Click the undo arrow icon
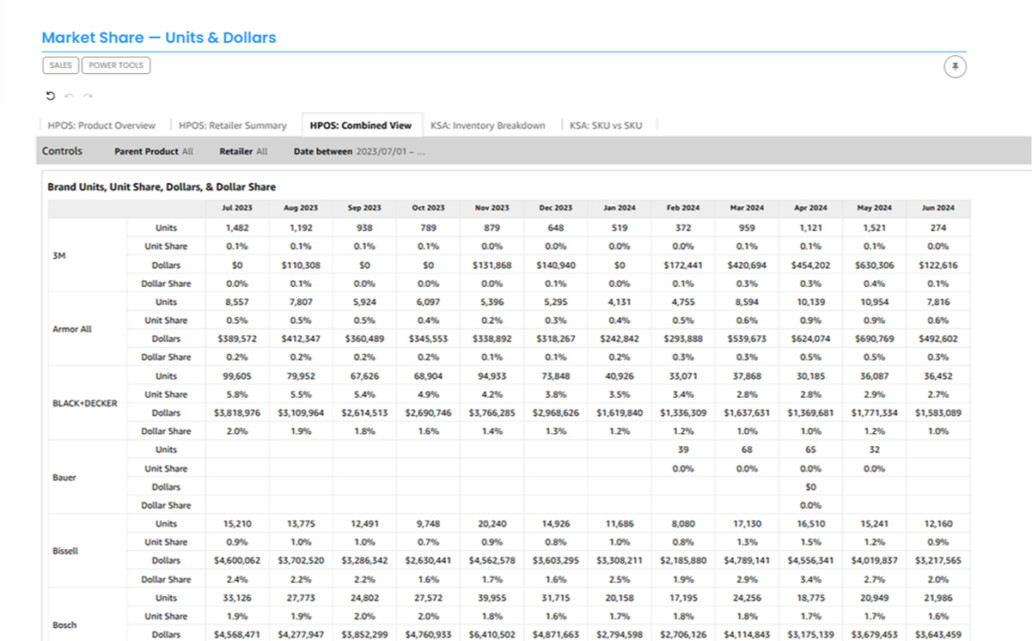The width and height of the screenshot is (1032, 641). (x=69, y=96)
